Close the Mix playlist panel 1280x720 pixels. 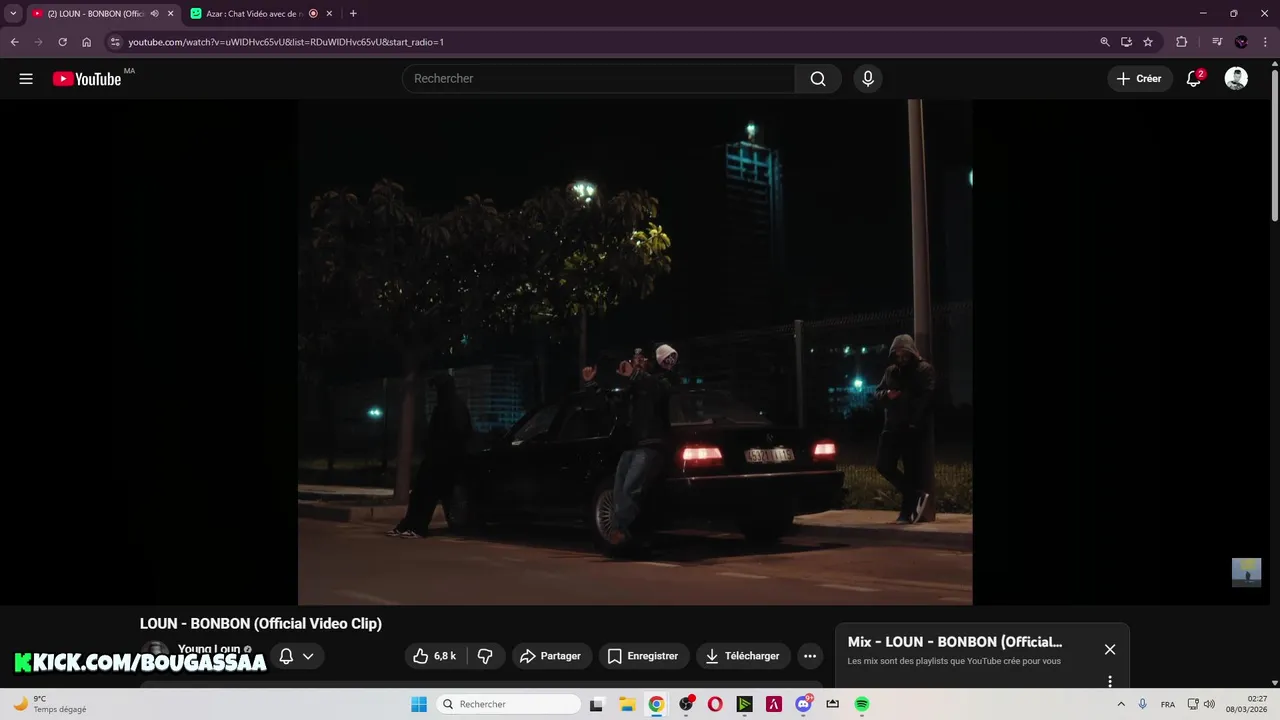point(1110,649)
